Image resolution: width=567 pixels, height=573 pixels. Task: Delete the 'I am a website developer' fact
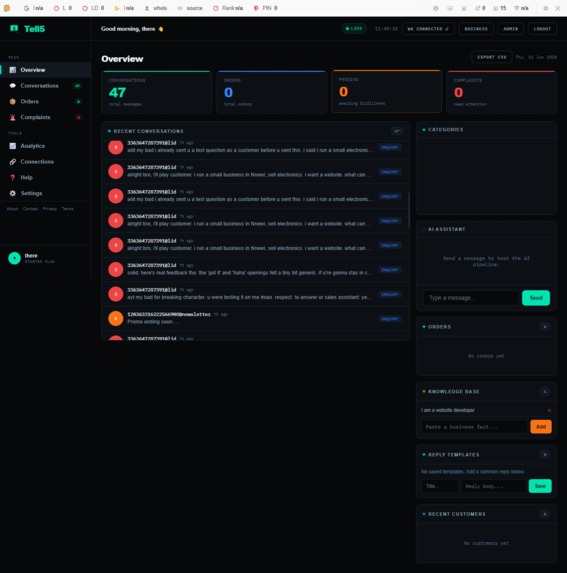(549, 410)
